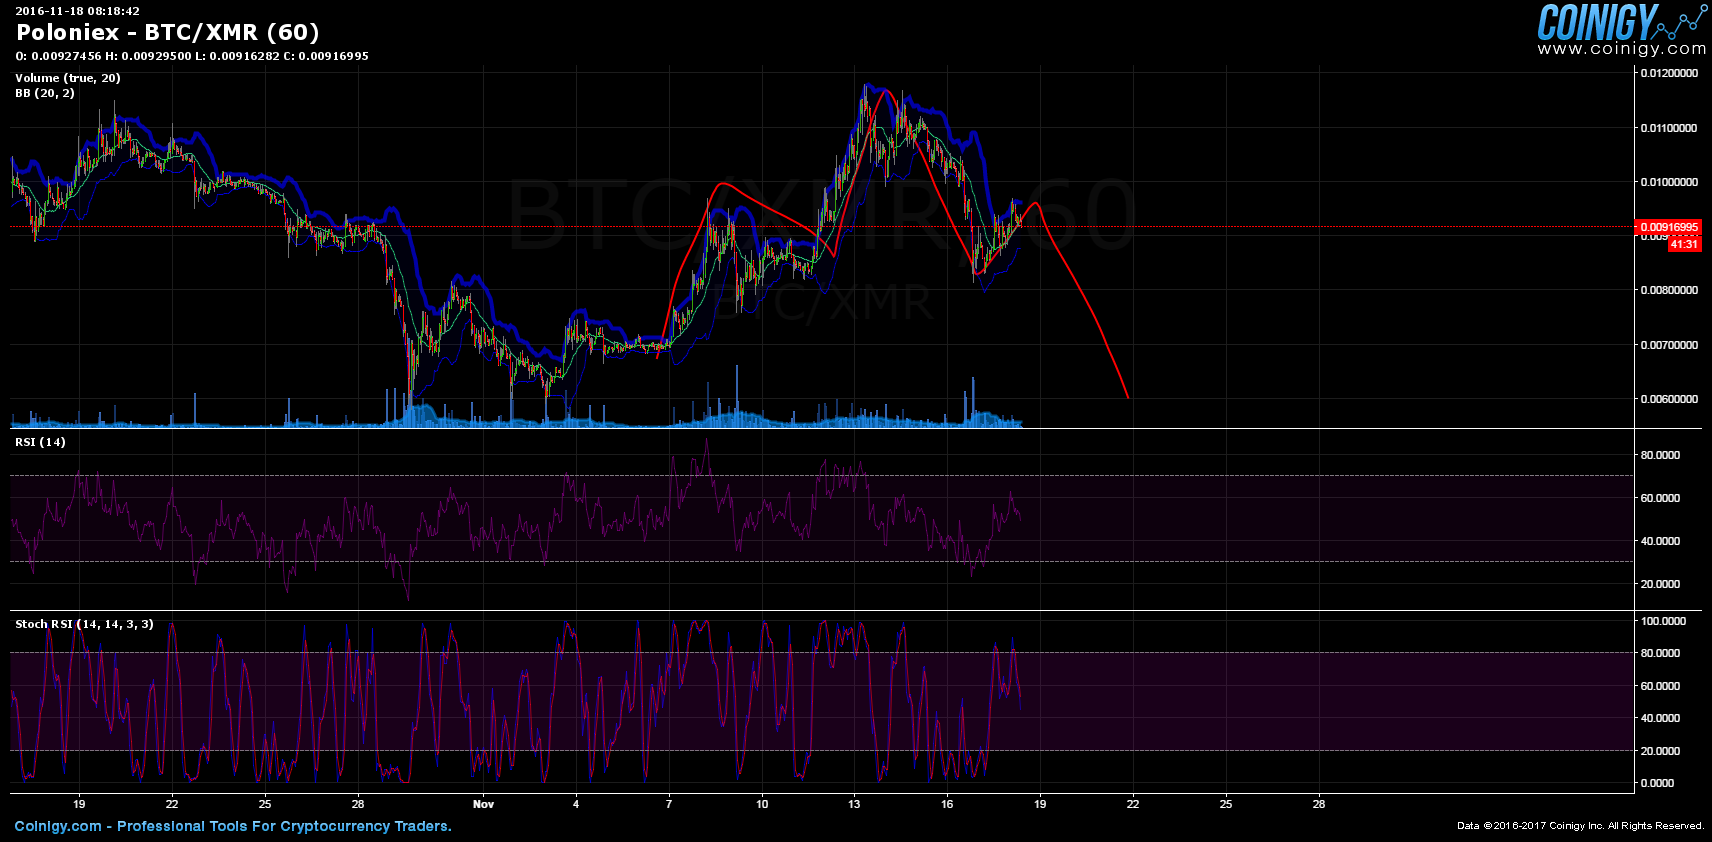Click the red 41:31 countdown timer badge
The width and height of the screenshot is (1712, 842).
coord(1684,244)
